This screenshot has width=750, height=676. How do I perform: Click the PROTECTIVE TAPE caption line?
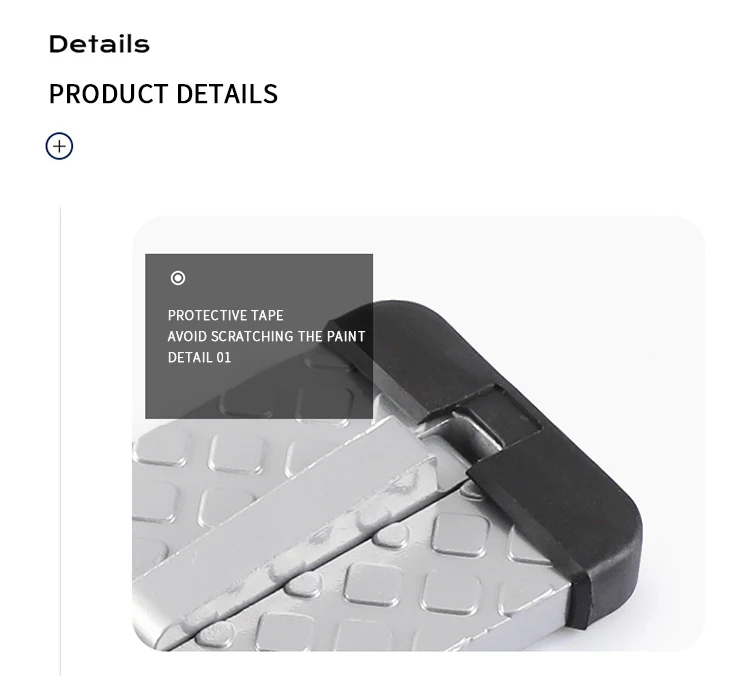pyautogui.click(x=225, y=316)
